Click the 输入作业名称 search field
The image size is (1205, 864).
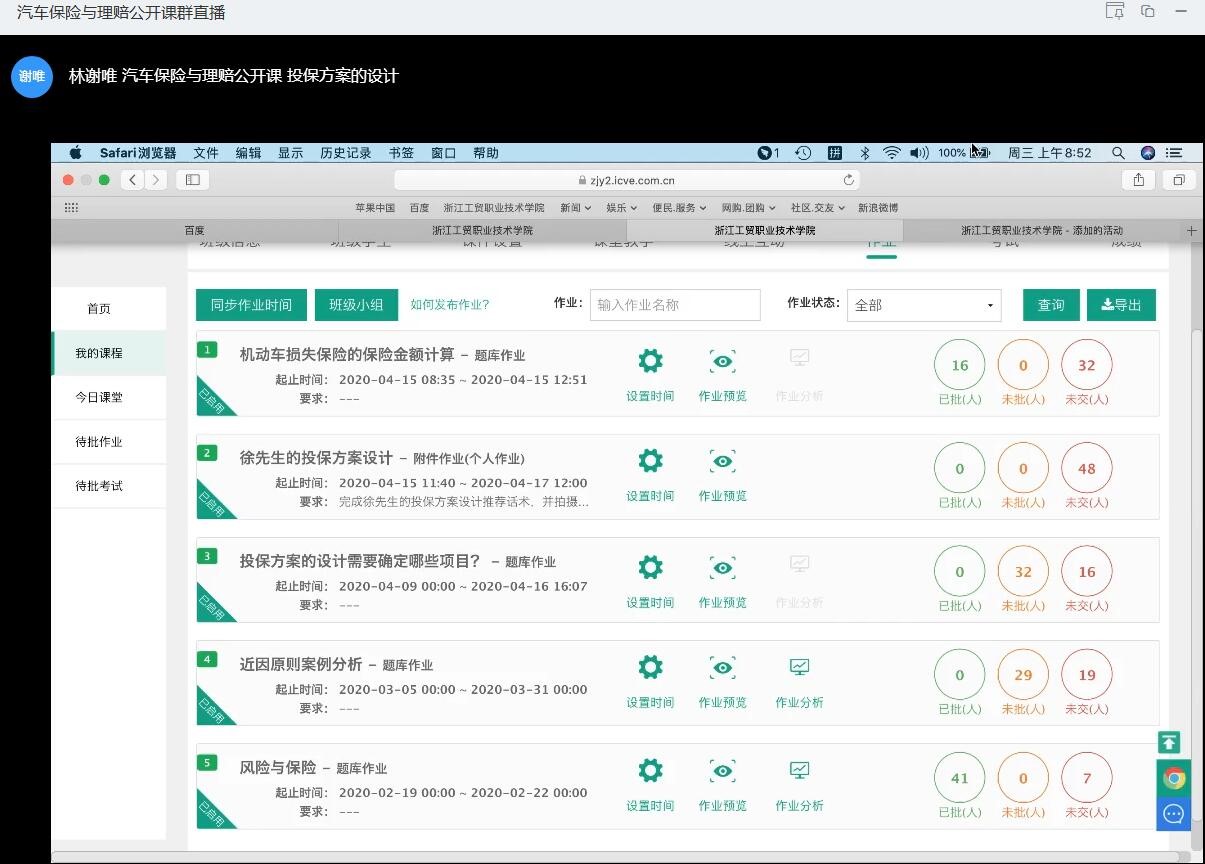pos(675,305)
